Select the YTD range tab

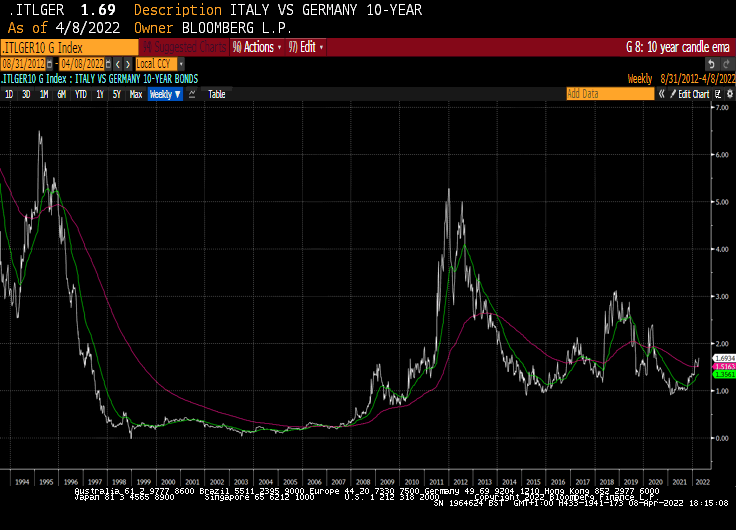pos(81,94)
